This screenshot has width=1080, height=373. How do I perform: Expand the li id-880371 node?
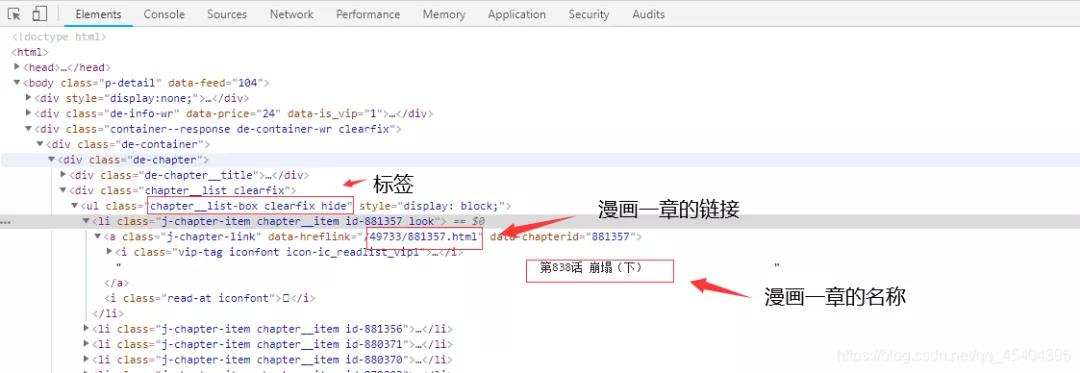pyautogui.click(x=86, y=344)
